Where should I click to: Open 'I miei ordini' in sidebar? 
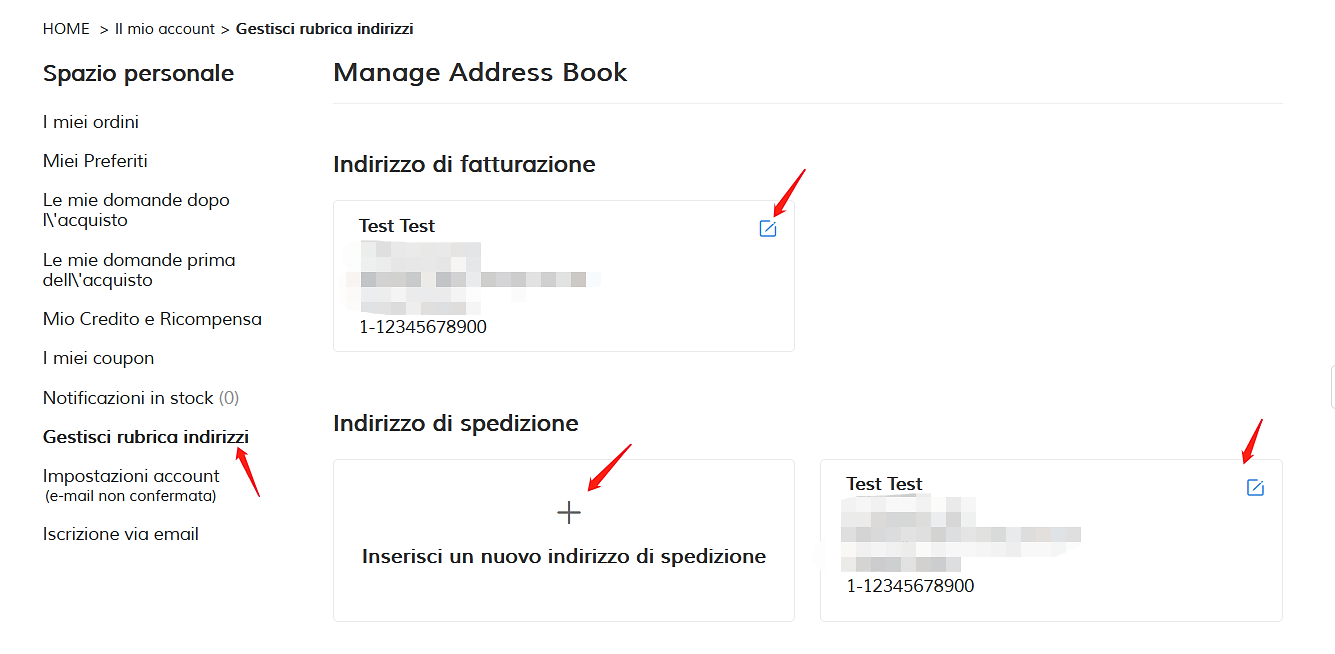(x=91, y=122)
